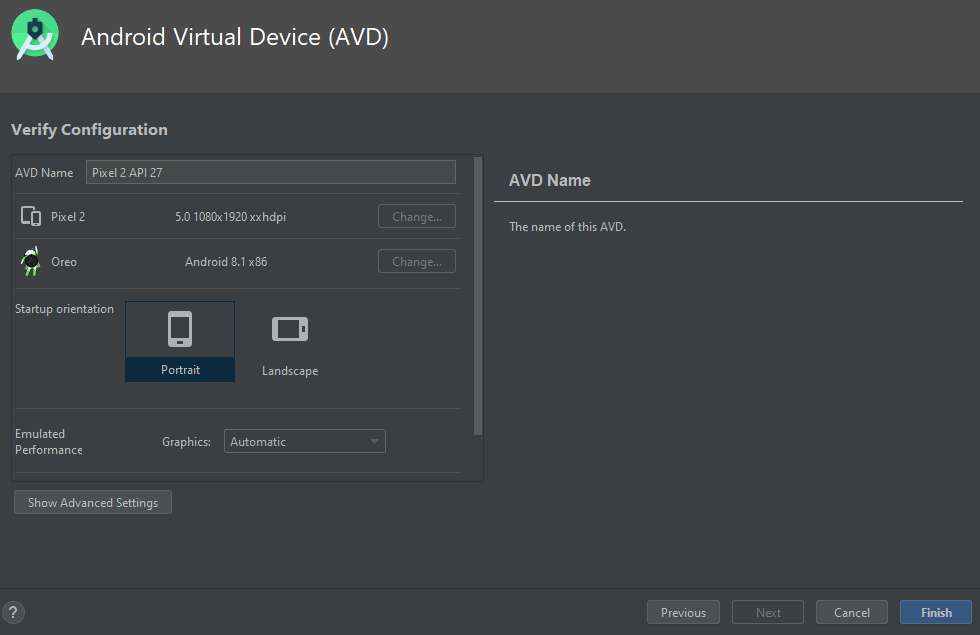The width and height of the screenshot is (980, 635).
Task: Click the Android 8.1 x86 text
Action: pos(226,262)
